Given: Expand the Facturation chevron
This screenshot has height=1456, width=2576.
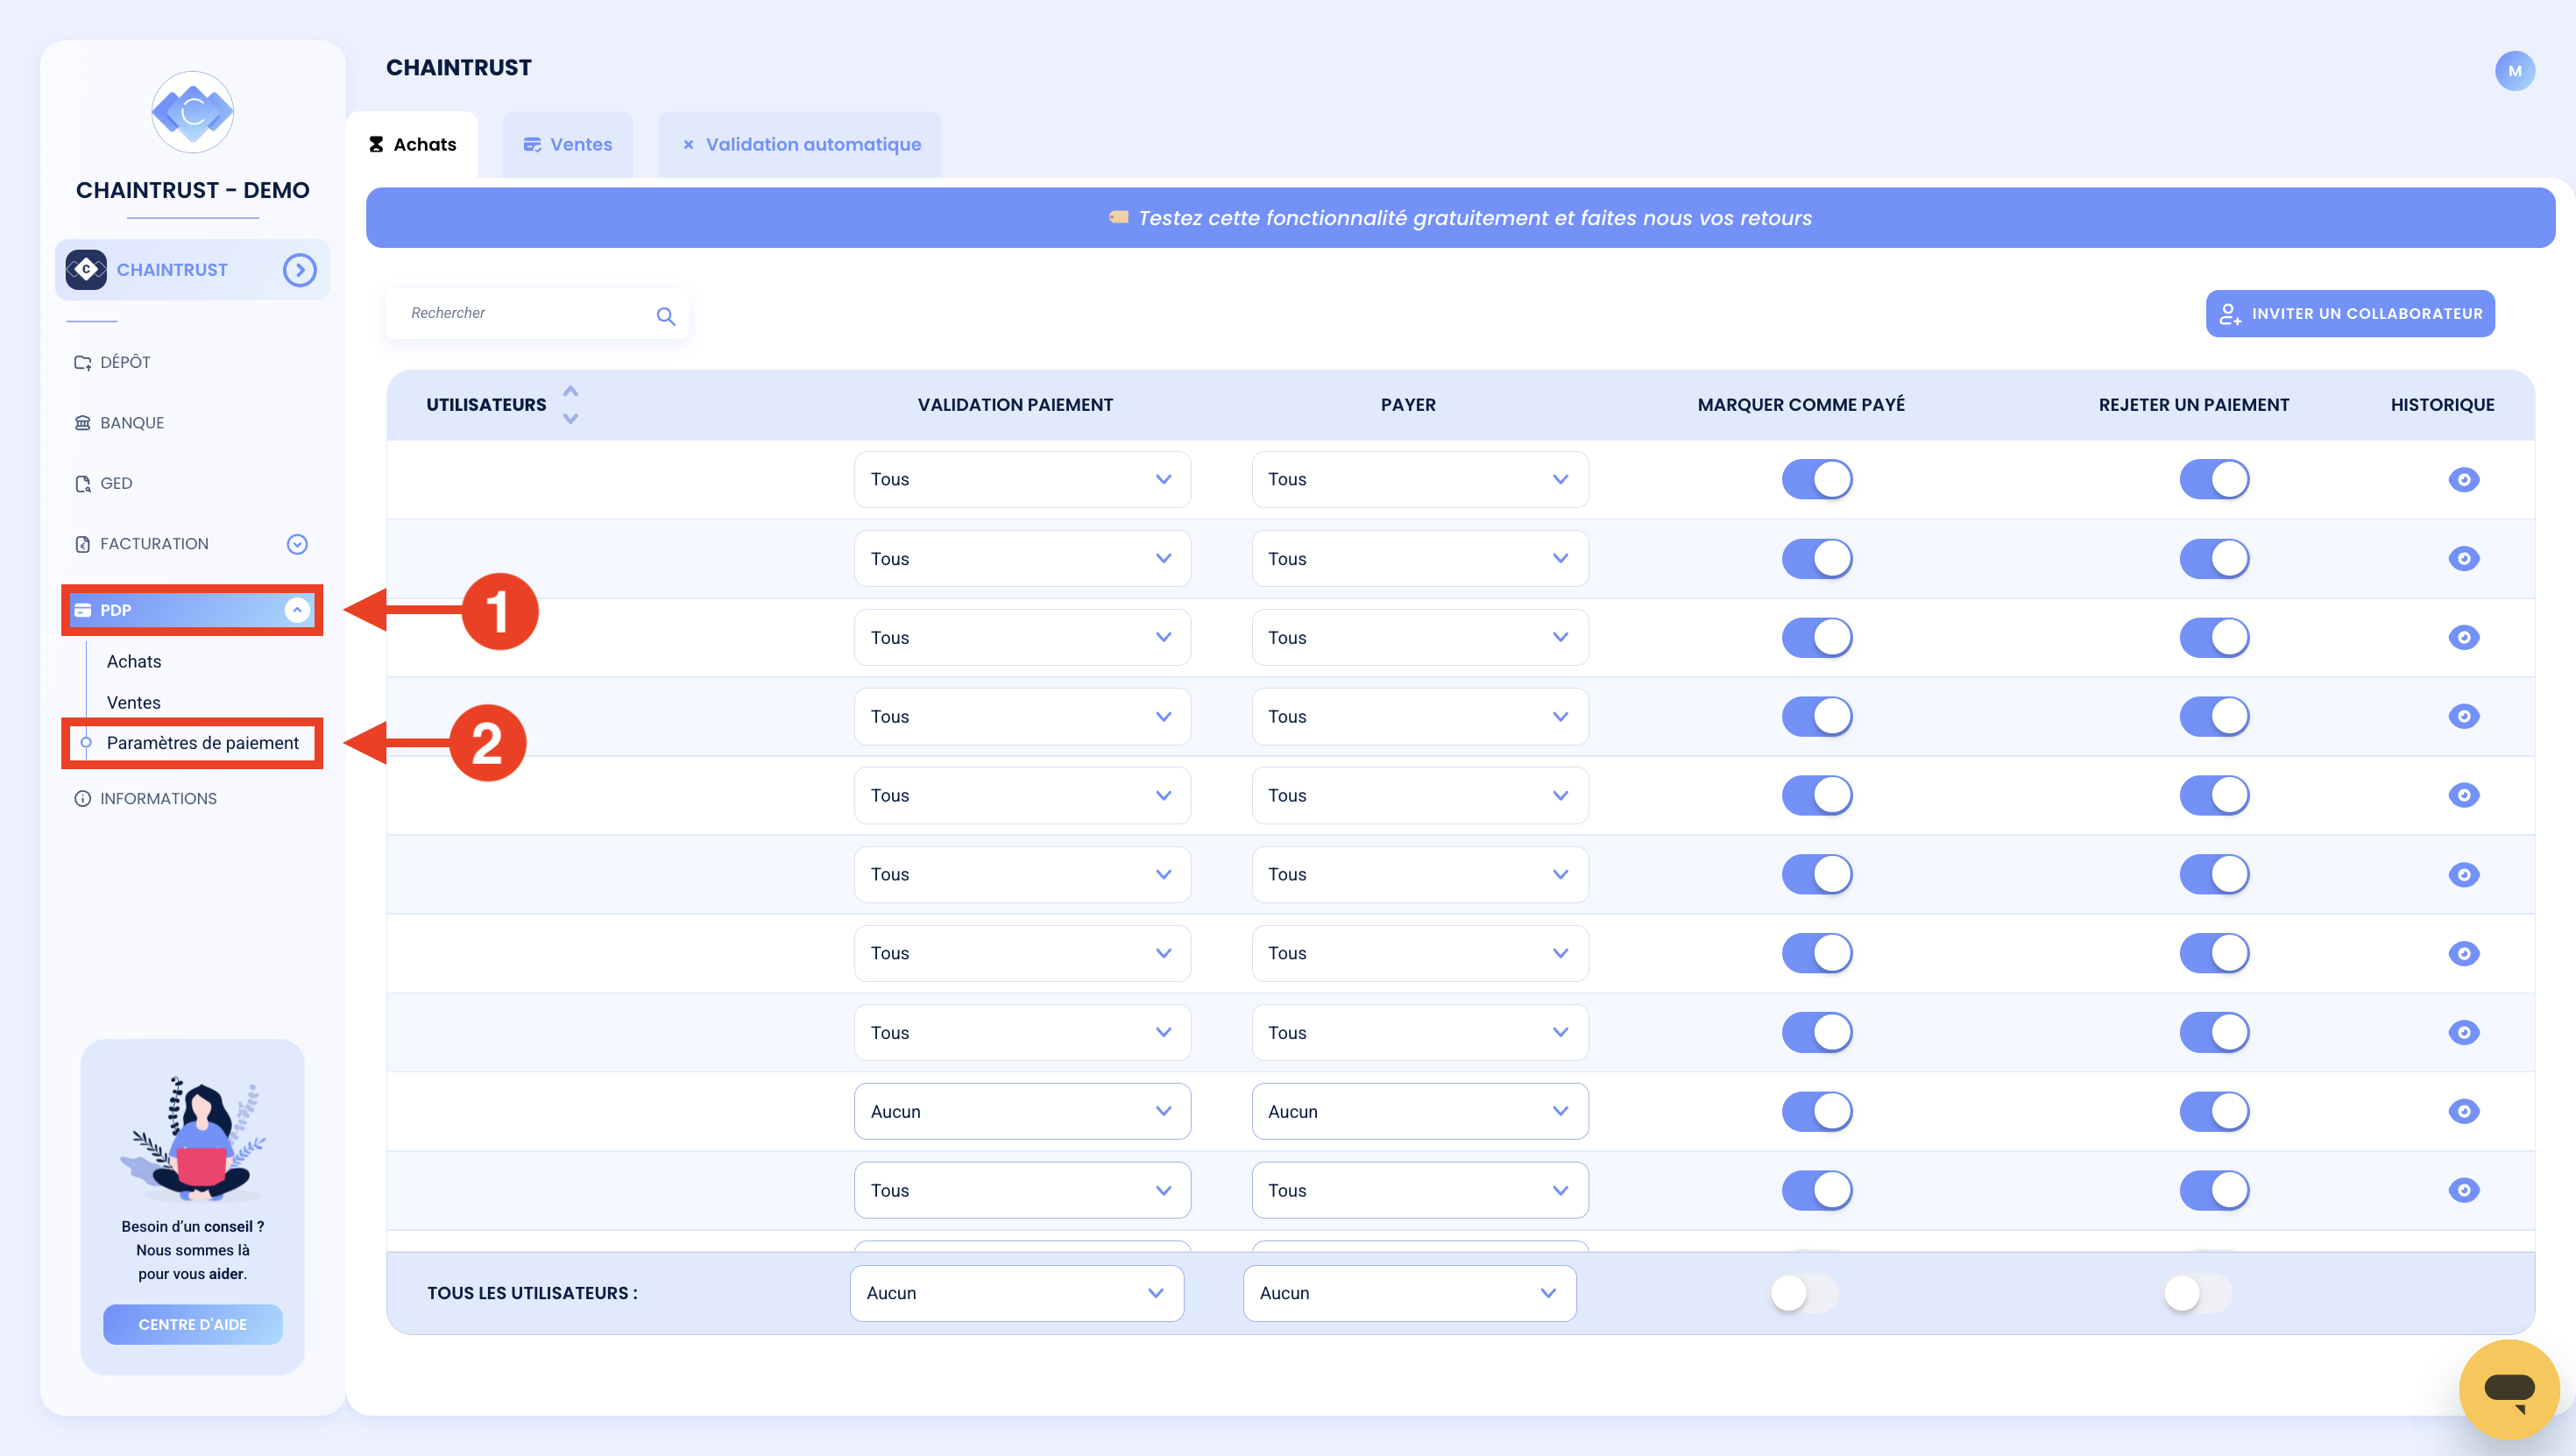Looking at the screenshot, I should click(297, 544).
